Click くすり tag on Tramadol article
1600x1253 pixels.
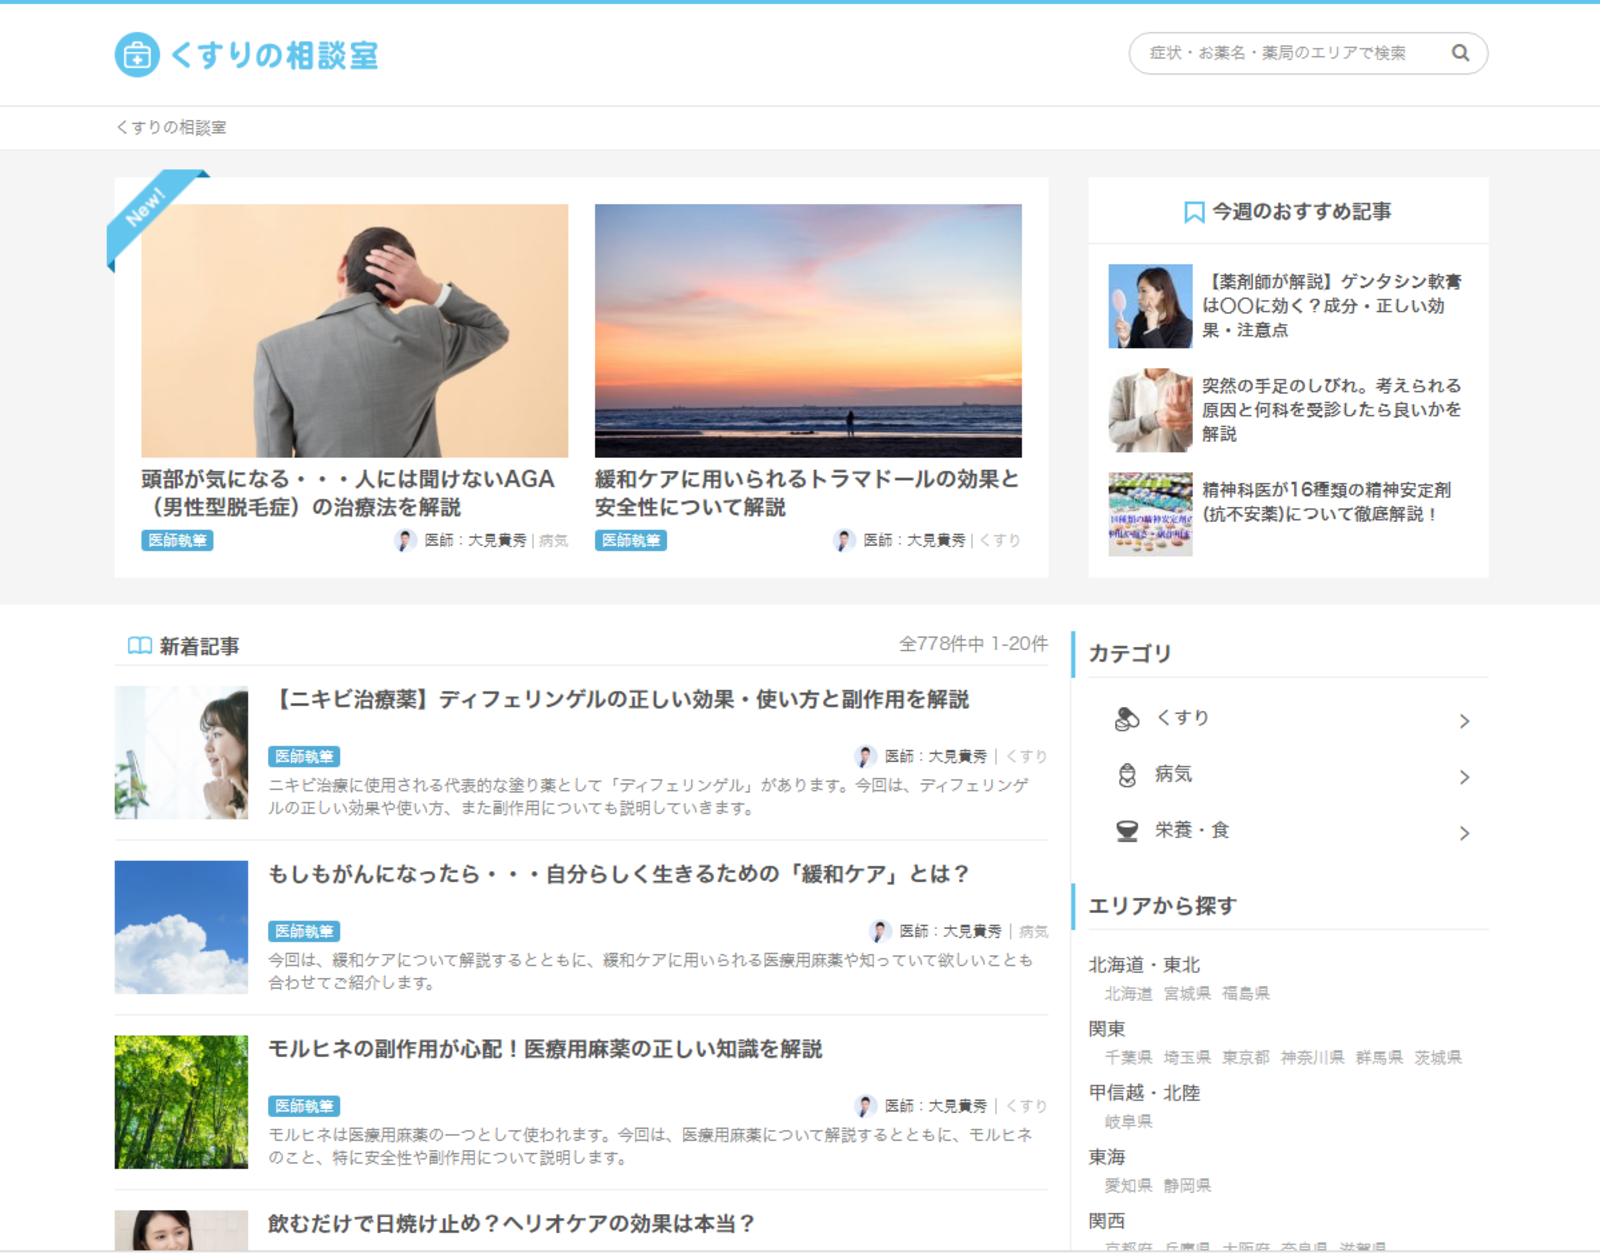(x=1000, y=540)
